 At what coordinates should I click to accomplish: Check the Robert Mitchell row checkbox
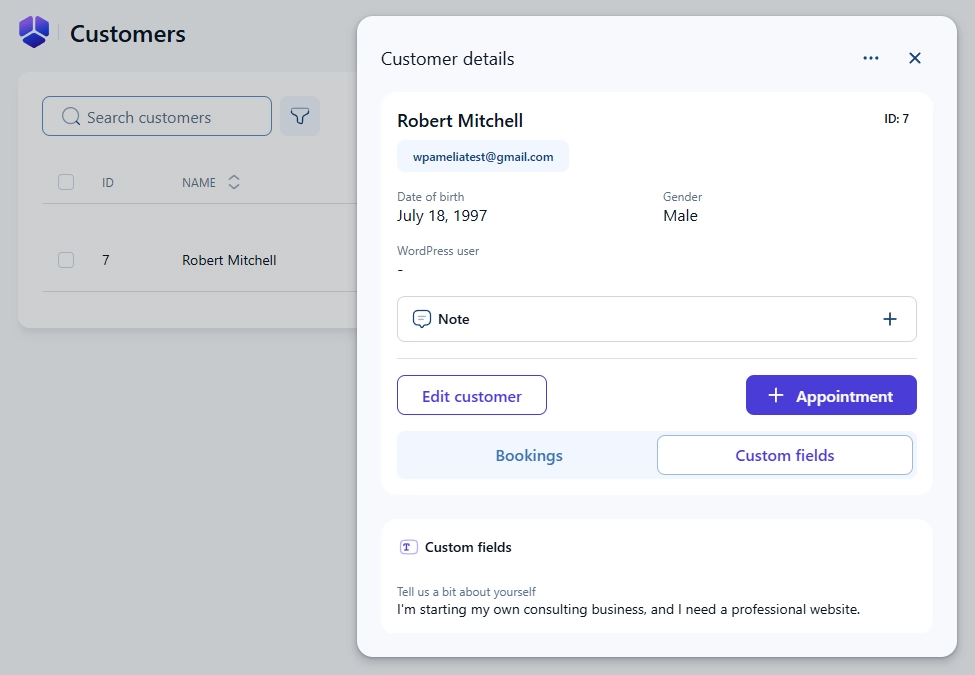66,260
